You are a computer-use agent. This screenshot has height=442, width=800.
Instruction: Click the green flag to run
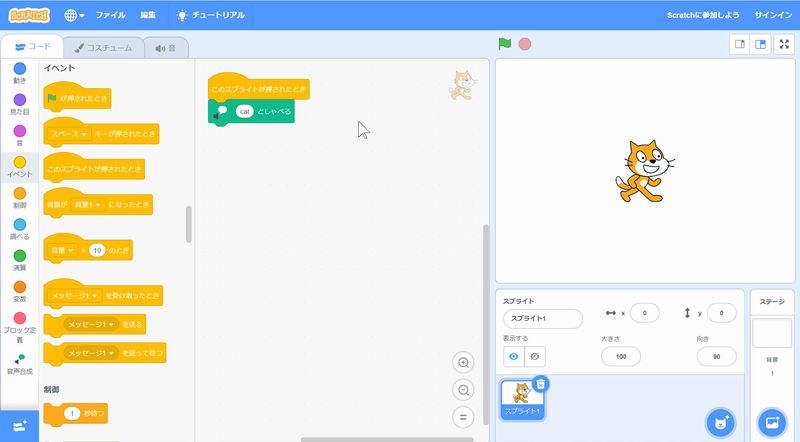coord(505,44)
